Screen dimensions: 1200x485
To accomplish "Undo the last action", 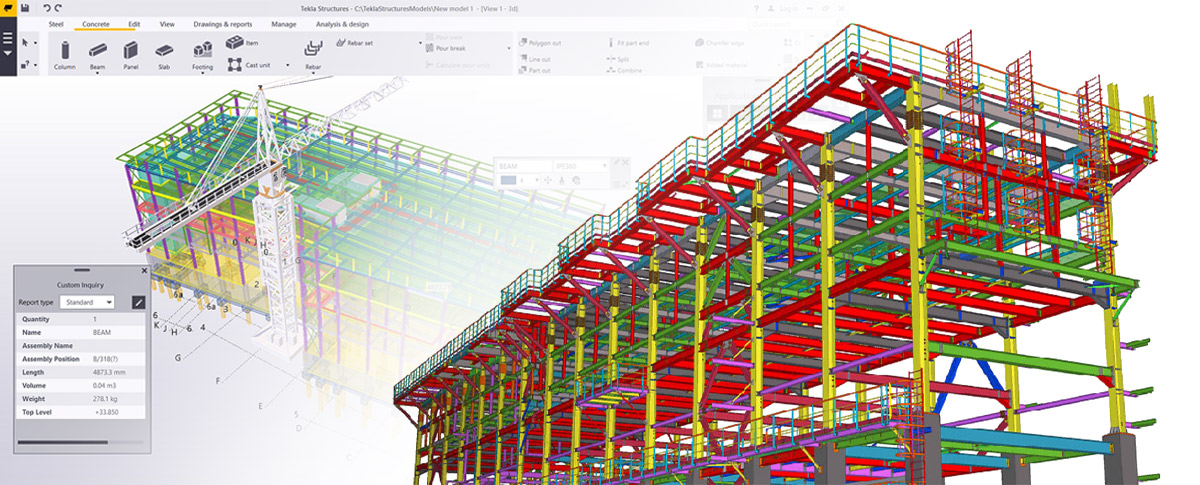I will point(47,8).
